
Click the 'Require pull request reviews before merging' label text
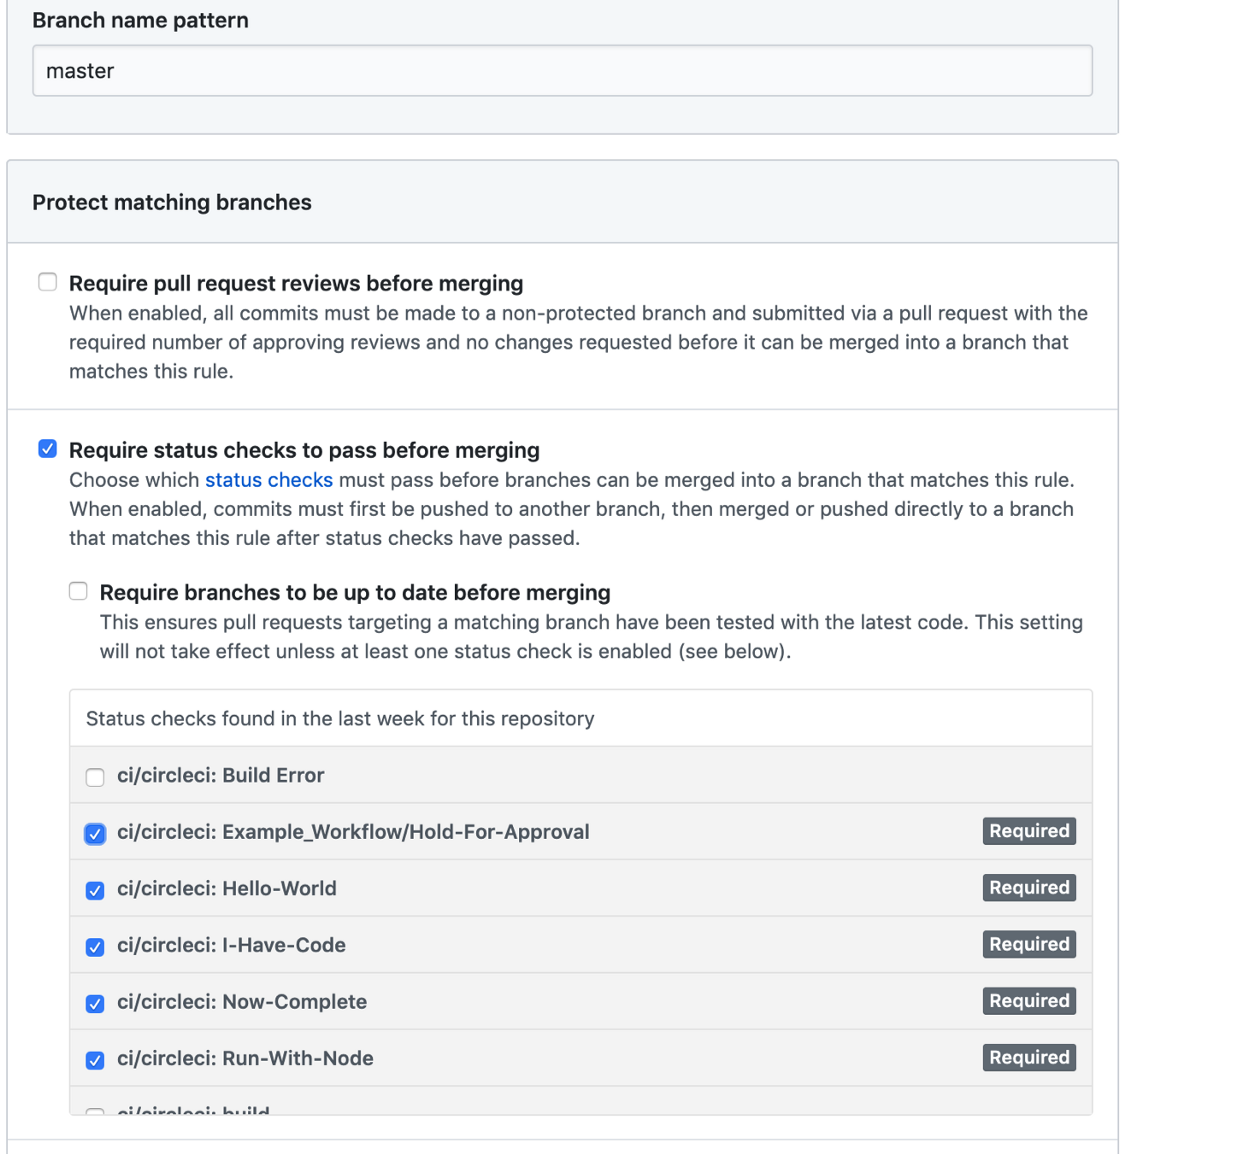pyautogui.click(x=296, y=283)
